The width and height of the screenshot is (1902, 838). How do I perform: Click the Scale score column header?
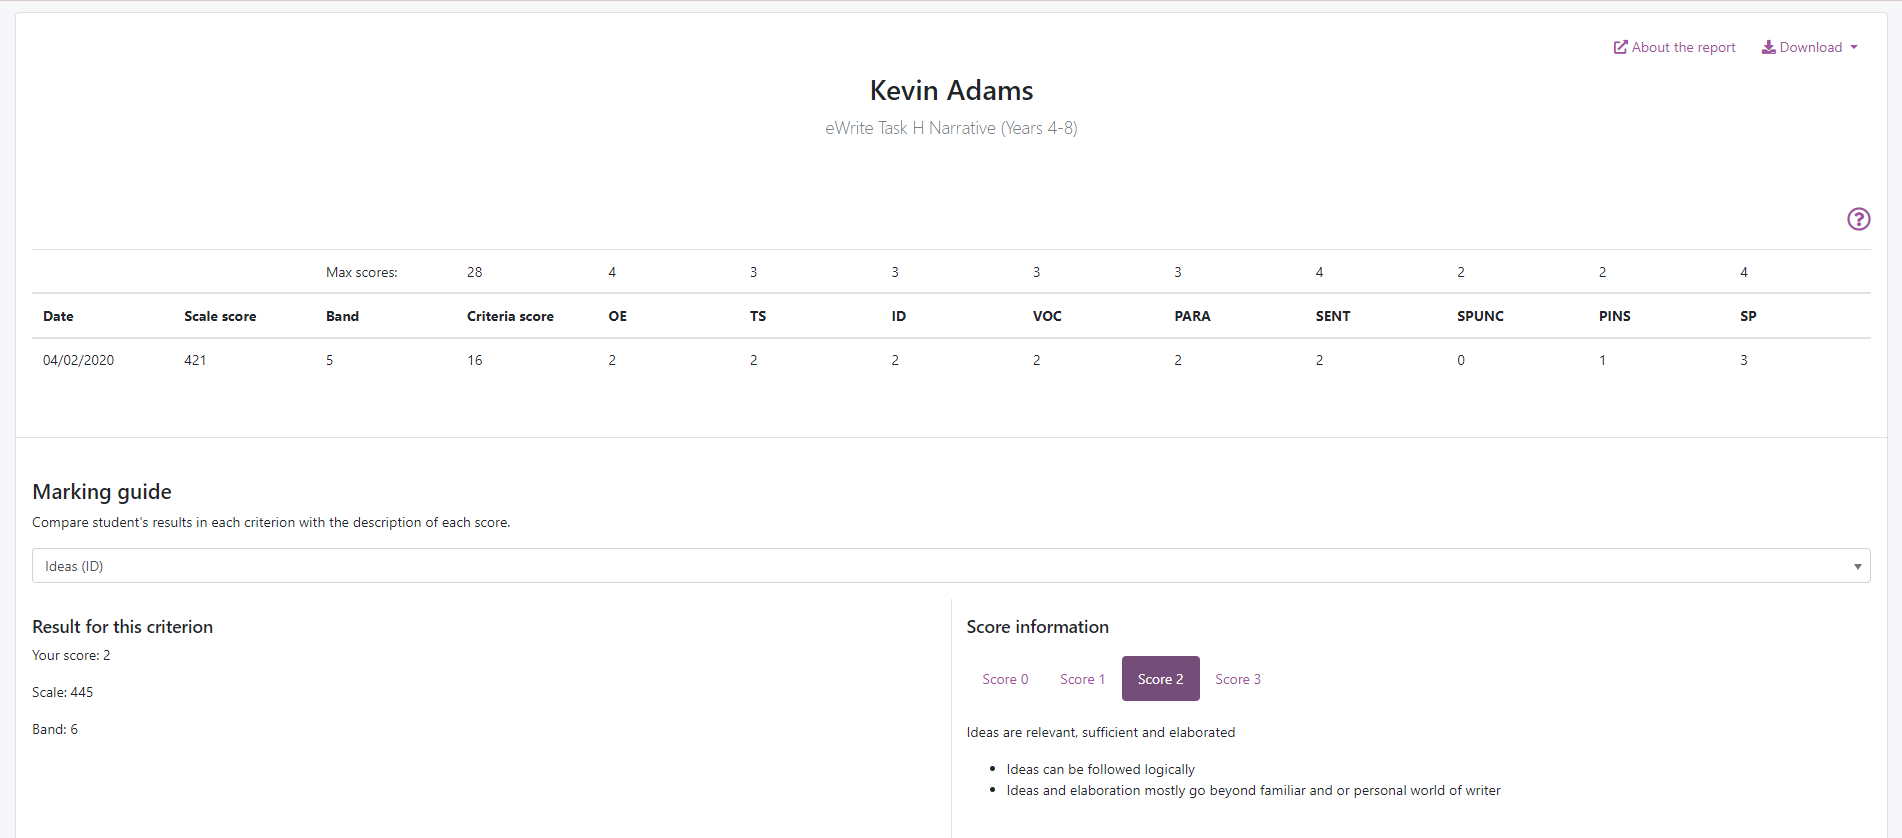[220, 316]
